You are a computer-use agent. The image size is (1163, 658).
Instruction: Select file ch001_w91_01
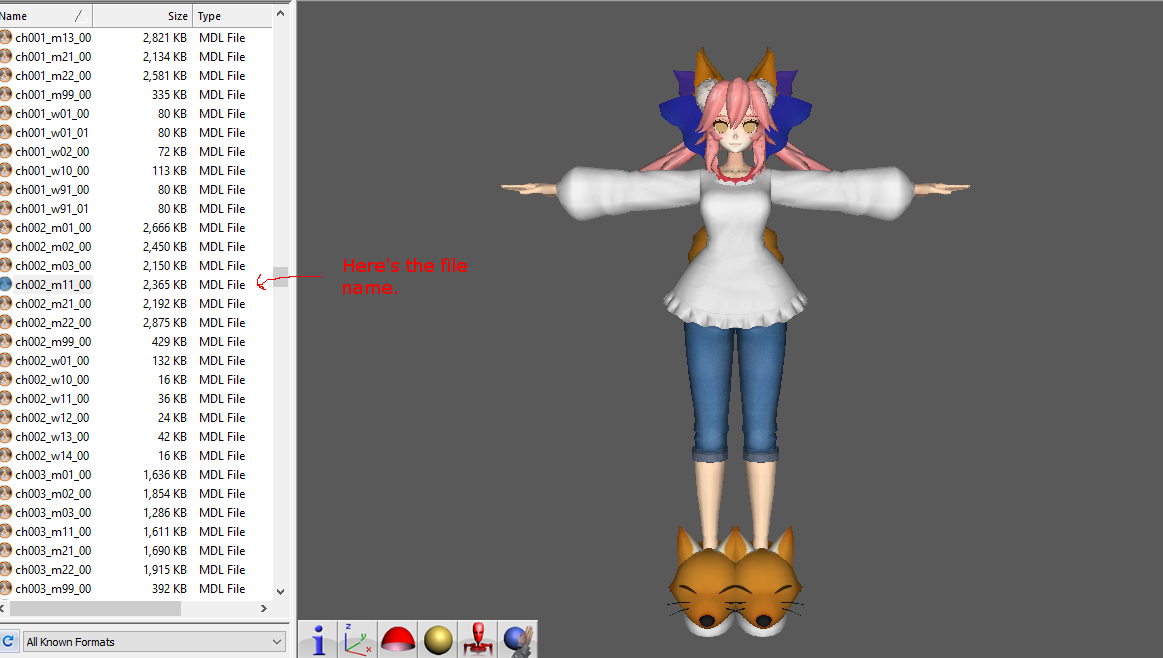[52, 208]
